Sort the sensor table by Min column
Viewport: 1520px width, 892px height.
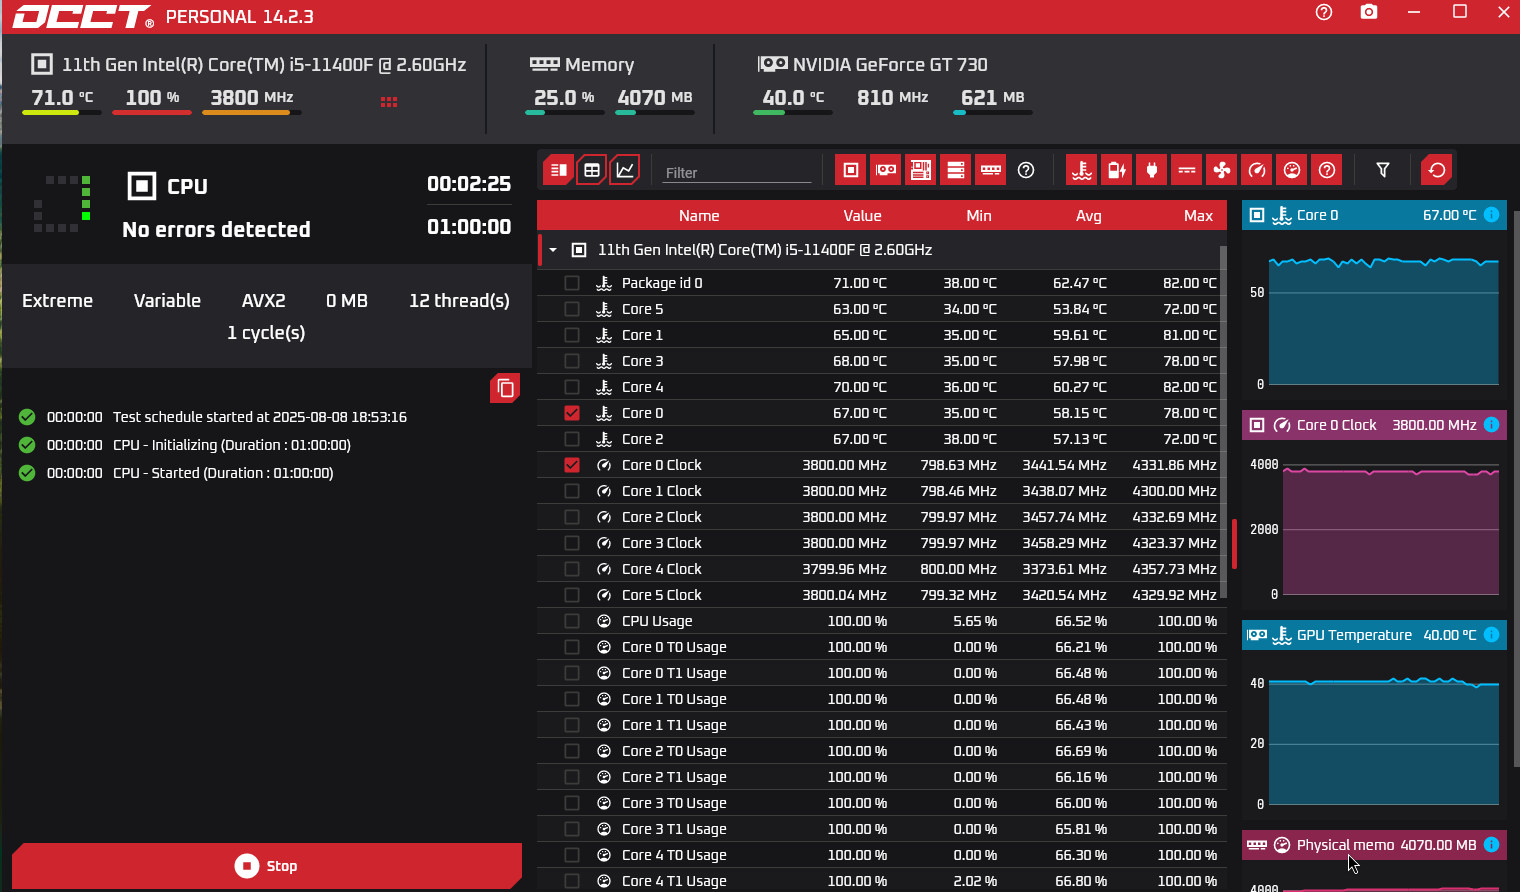(979, 216)
